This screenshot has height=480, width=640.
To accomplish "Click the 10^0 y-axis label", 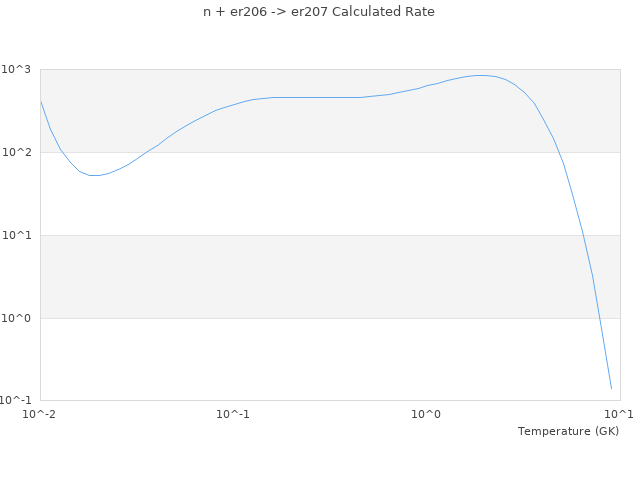I will [19, 319].
